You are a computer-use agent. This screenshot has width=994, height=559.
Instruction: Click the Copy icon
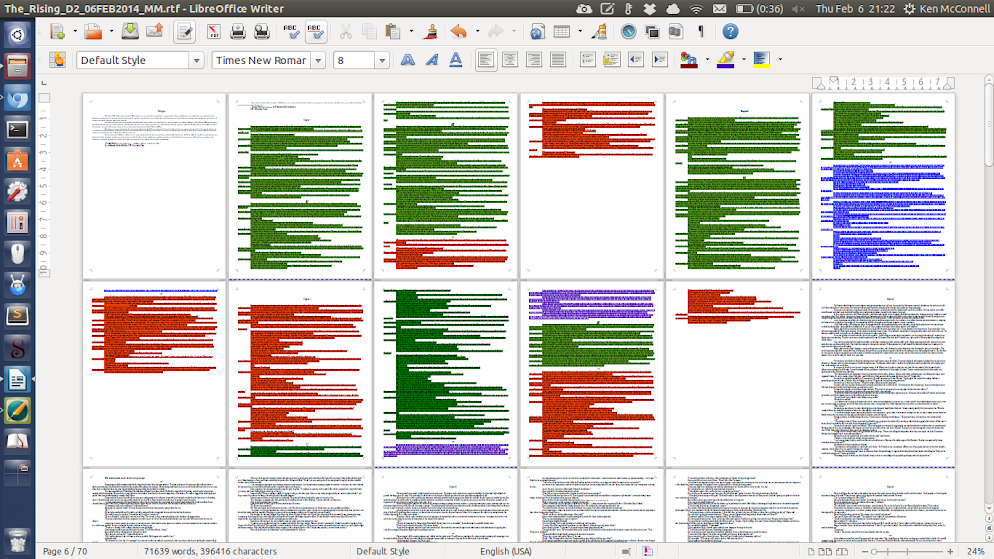[x=369, y=32]
